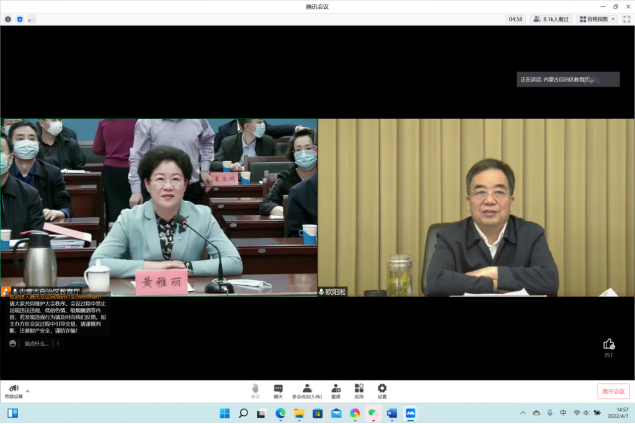Click the meeting info icon at top left
Image resolution: width=635 pixels, height=424 pixels.
click(x=8, y=19)
